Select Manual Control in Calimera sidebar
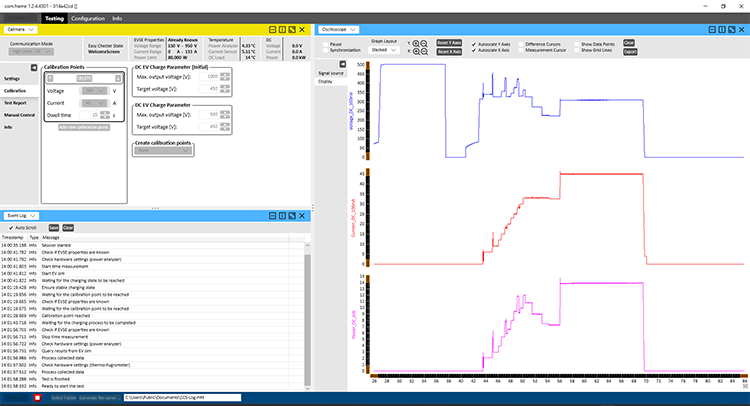 click(x=20, y=115)
